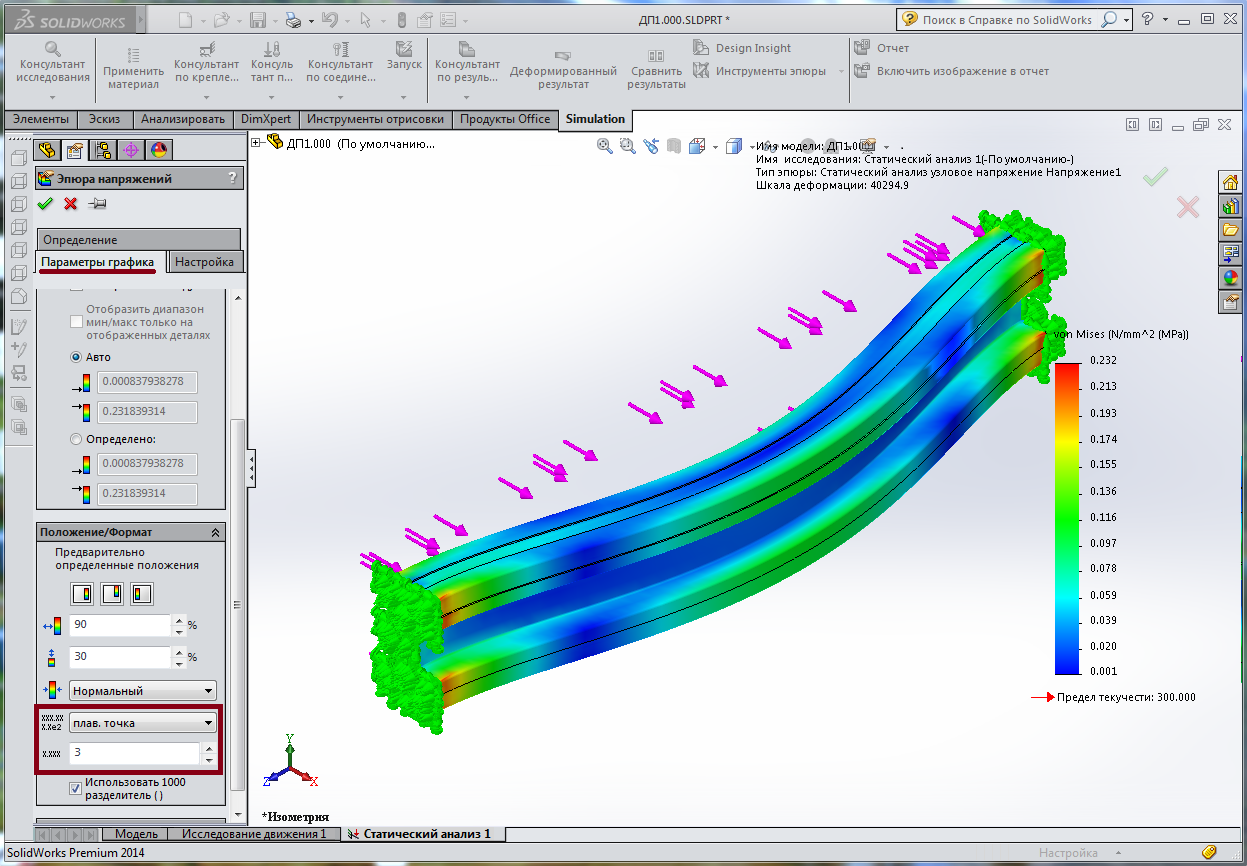The image size is (1247, 866).
Task: Switch to Продукты Office ribbon tab
Action: coord(505,119)
